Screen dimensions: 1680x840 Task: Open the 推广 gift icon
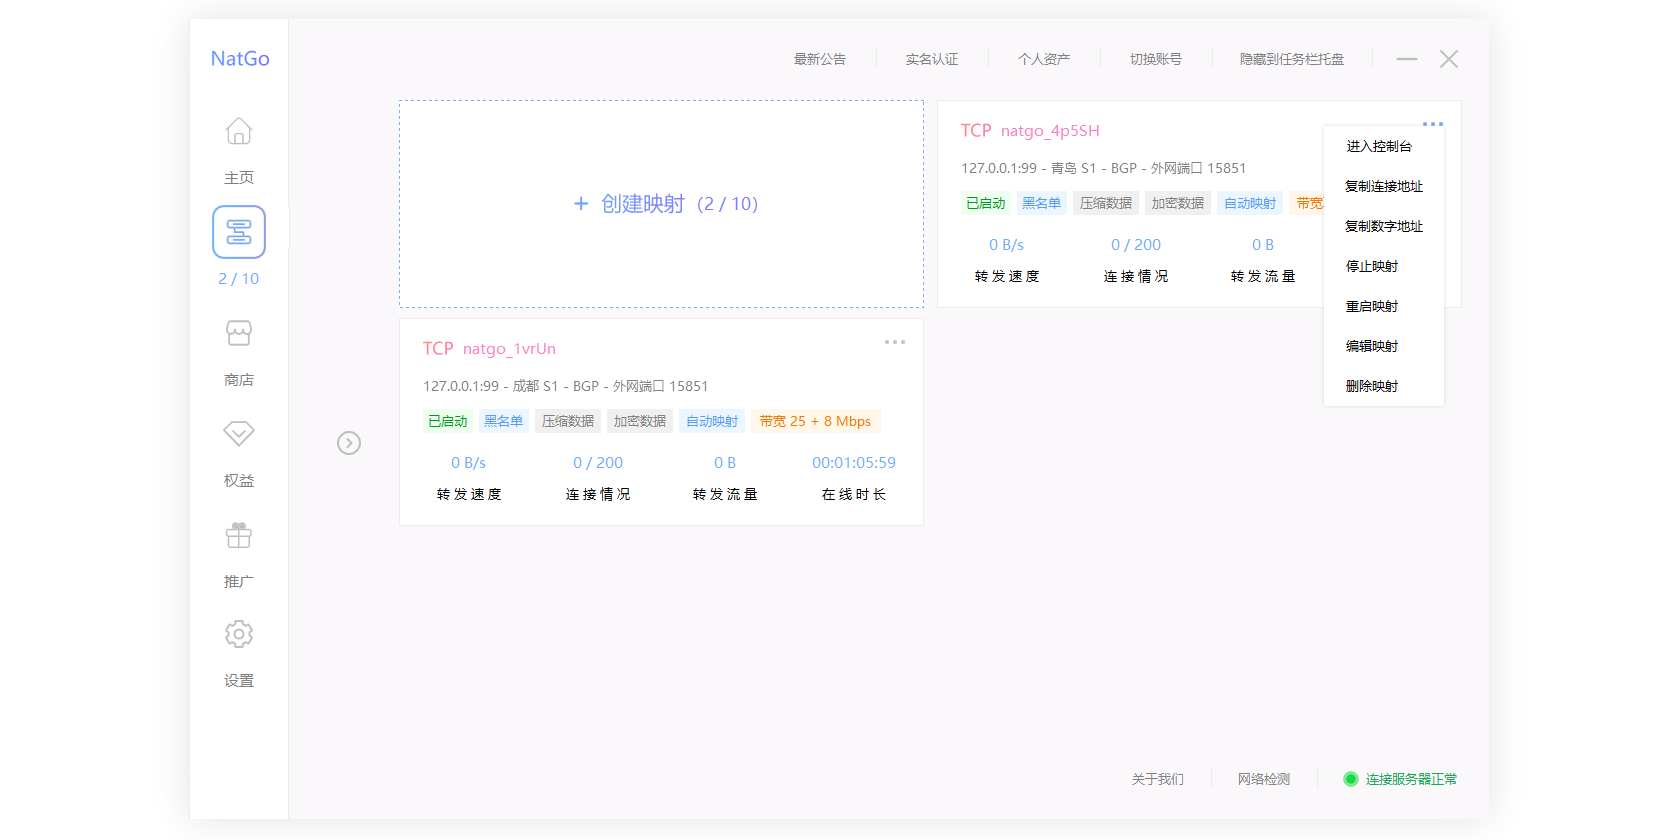pyautogui.click(x=238, y=536)
